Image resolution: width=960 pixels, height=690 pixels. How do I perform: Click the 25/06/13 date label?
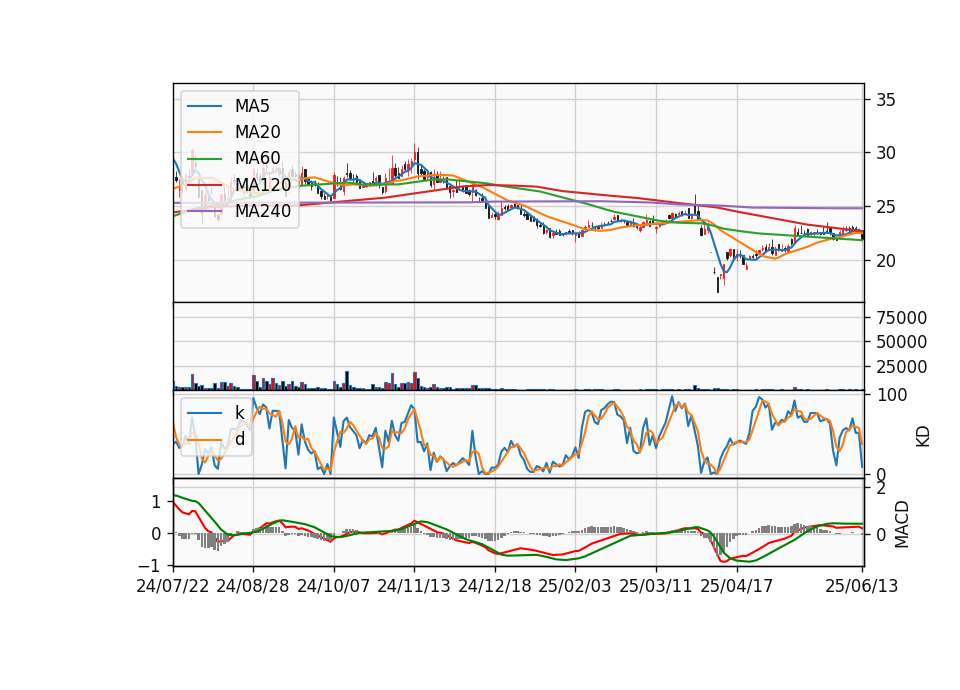[x=862, y=586]
